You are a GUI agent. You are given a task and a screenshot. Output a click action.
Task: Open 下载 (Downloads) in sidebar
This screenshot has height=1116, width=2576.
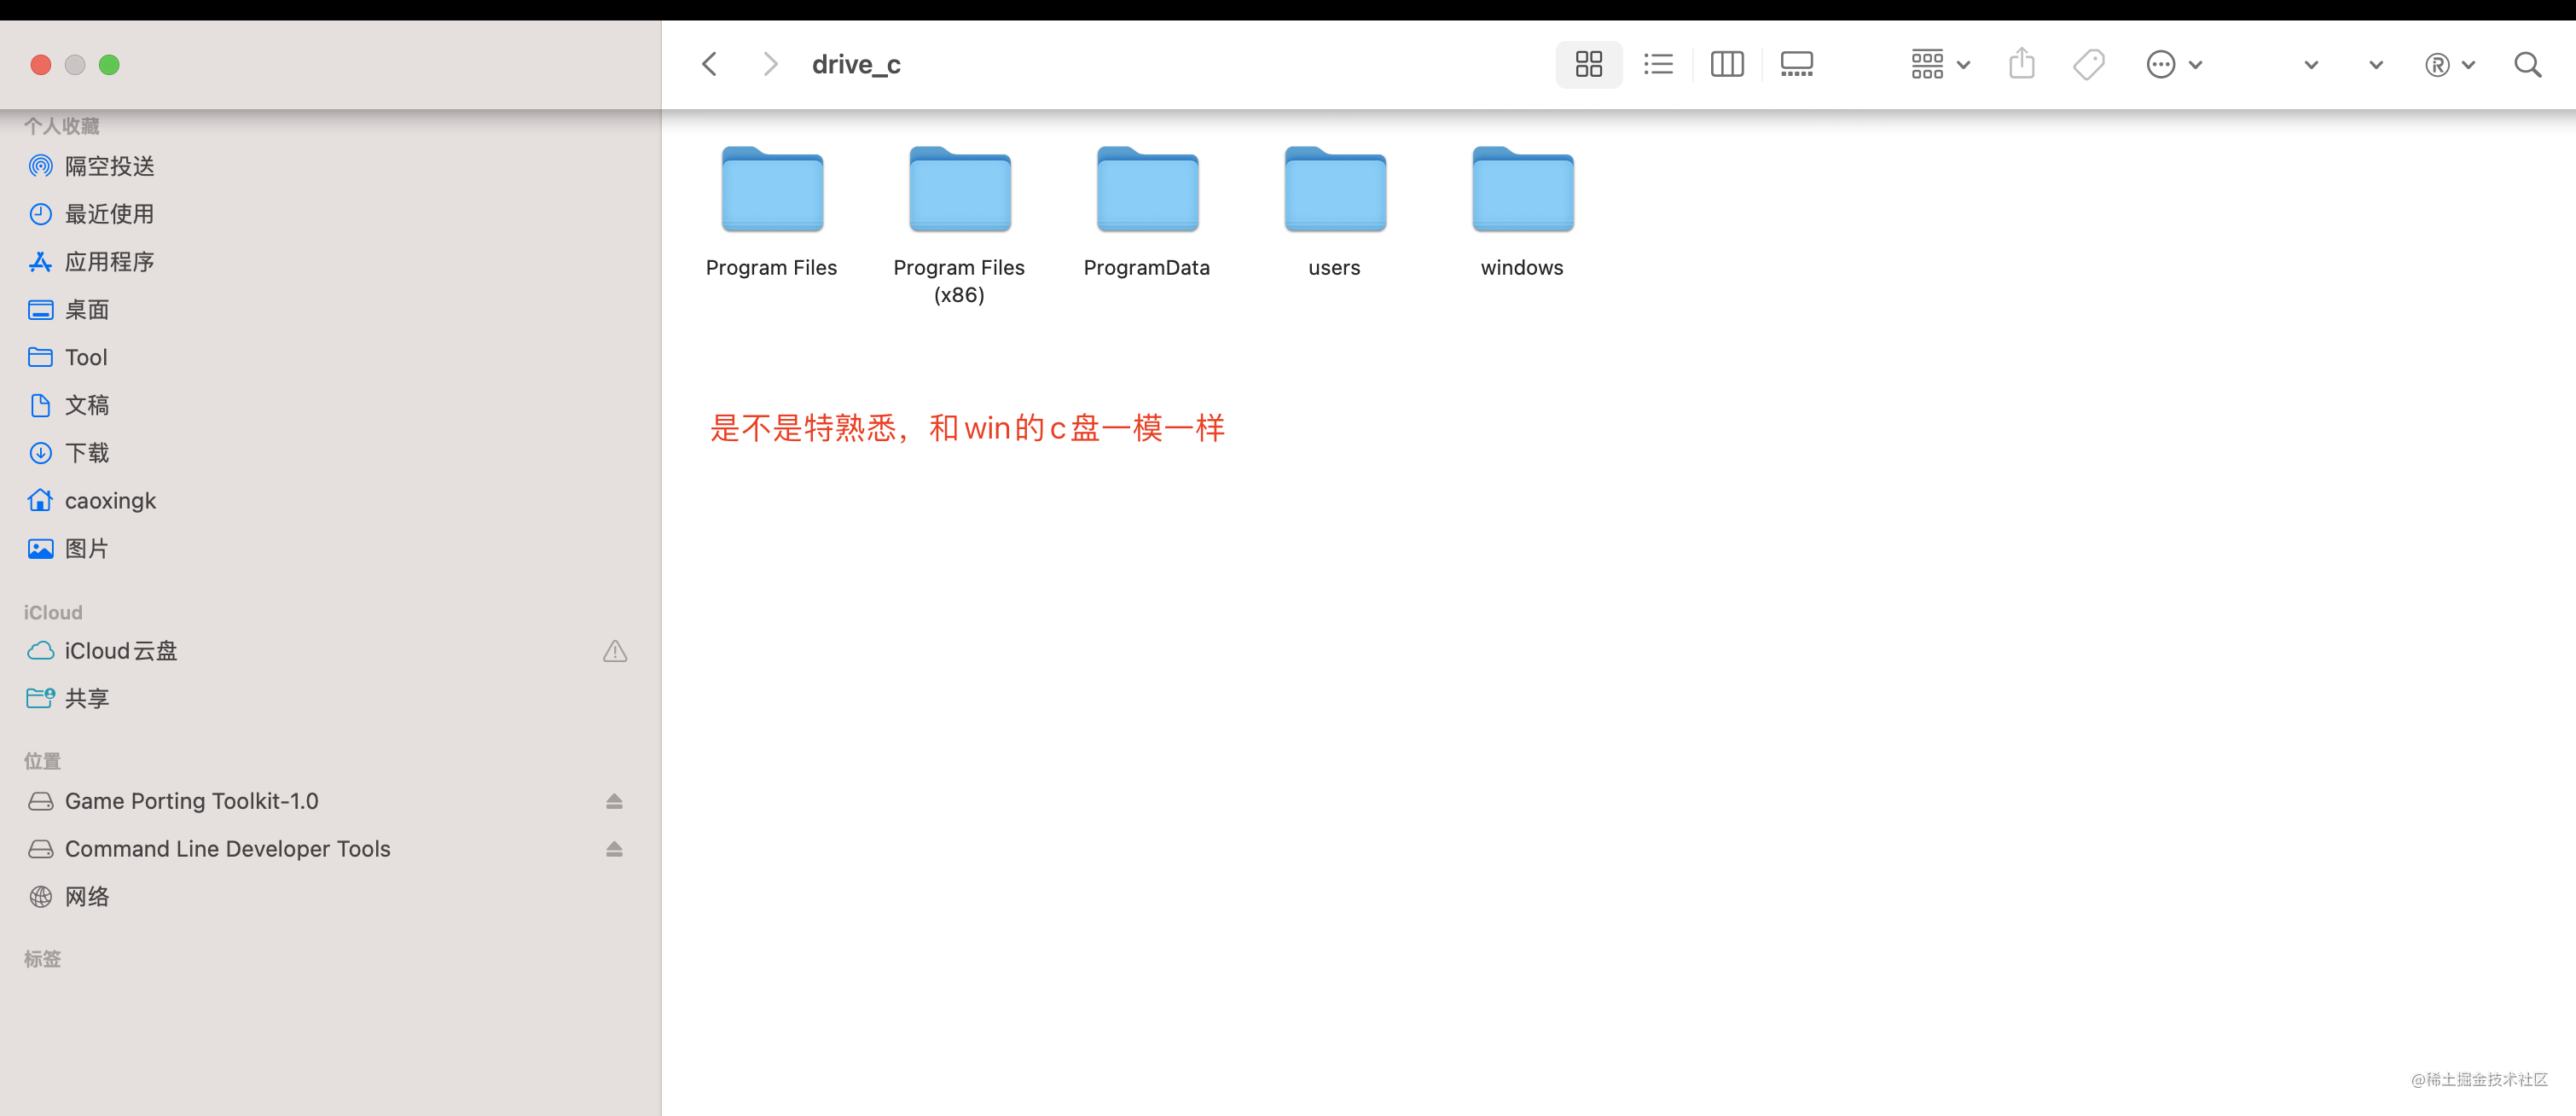point(330,453)
